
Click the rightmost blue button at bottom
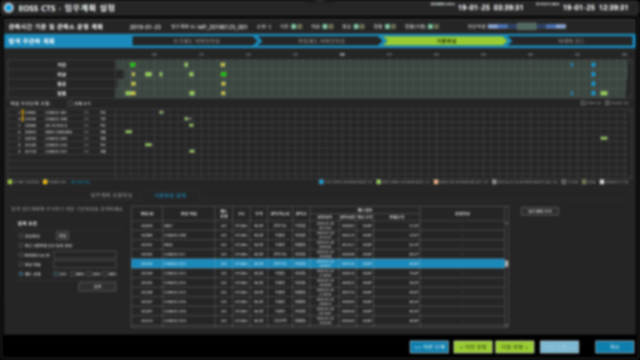(x=614, y=347)
